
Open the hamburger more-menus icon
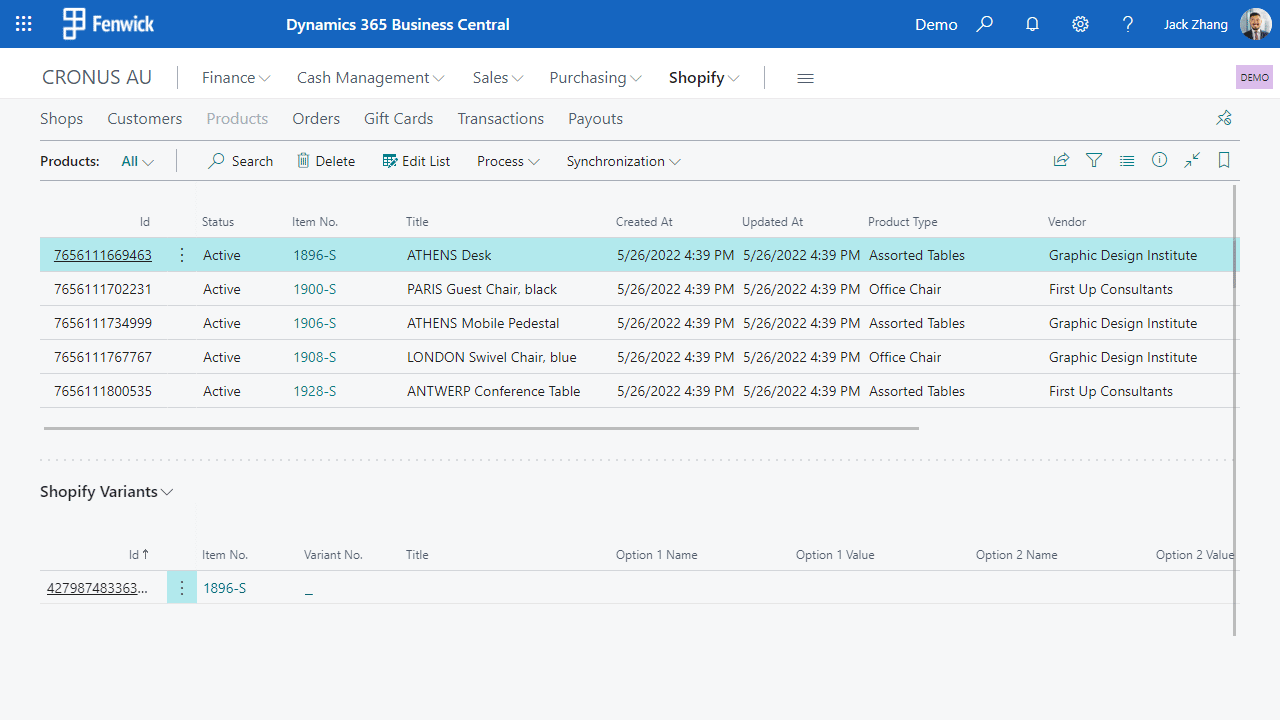805,78
